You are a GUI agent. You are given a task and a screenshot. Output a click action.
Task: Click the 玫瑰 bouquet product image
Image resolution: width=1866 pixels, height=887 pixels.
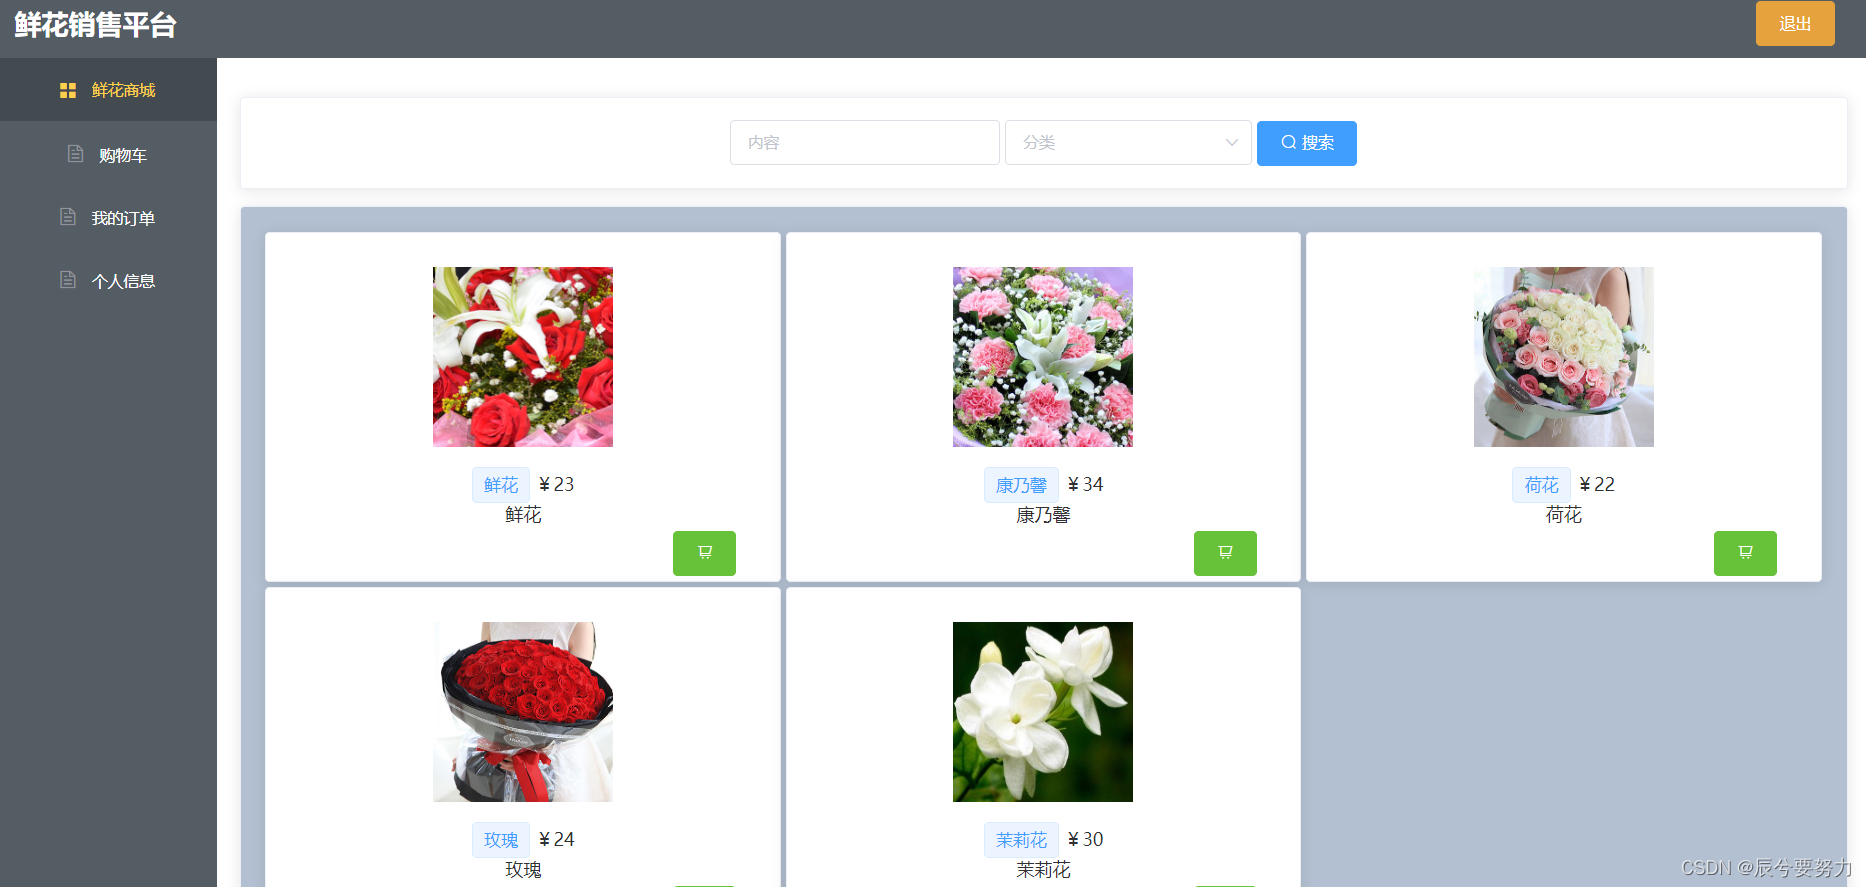tap(523, 712)
